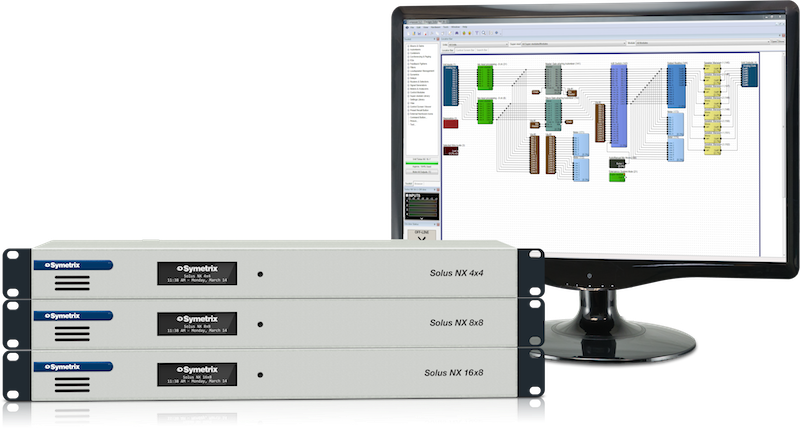Image resolution: width=800 pixels, height=428 pixels.
Task: Toggle the INPUTS checkbox in meter panel
Action: (407, 195)
